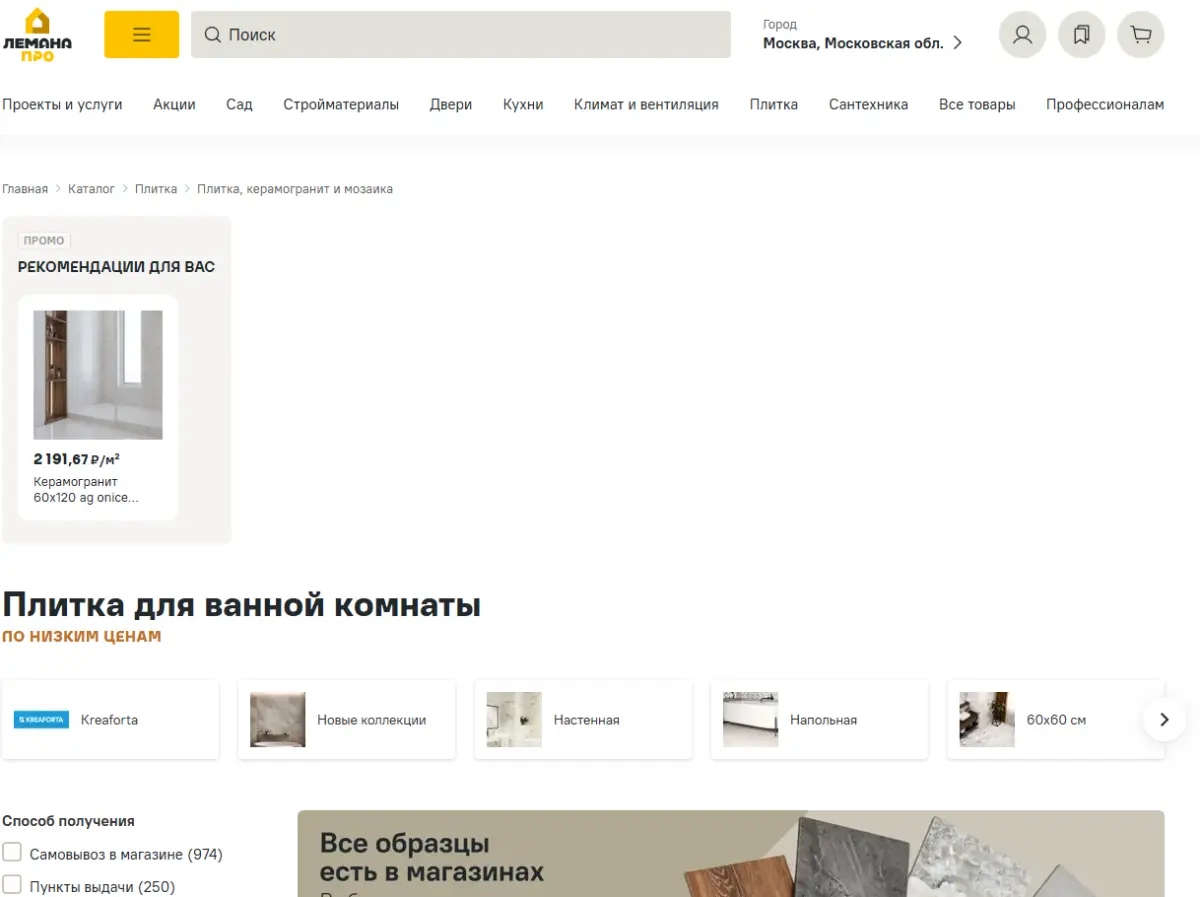Open Плитка, керамогранит и мозаика breadcrumb

click(x=295, y=189)
